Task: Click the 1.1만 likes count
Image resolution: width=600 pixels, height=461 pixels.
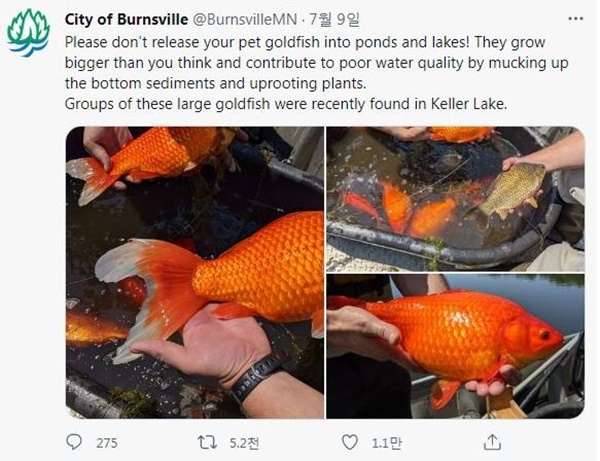Action: (386, 443)
